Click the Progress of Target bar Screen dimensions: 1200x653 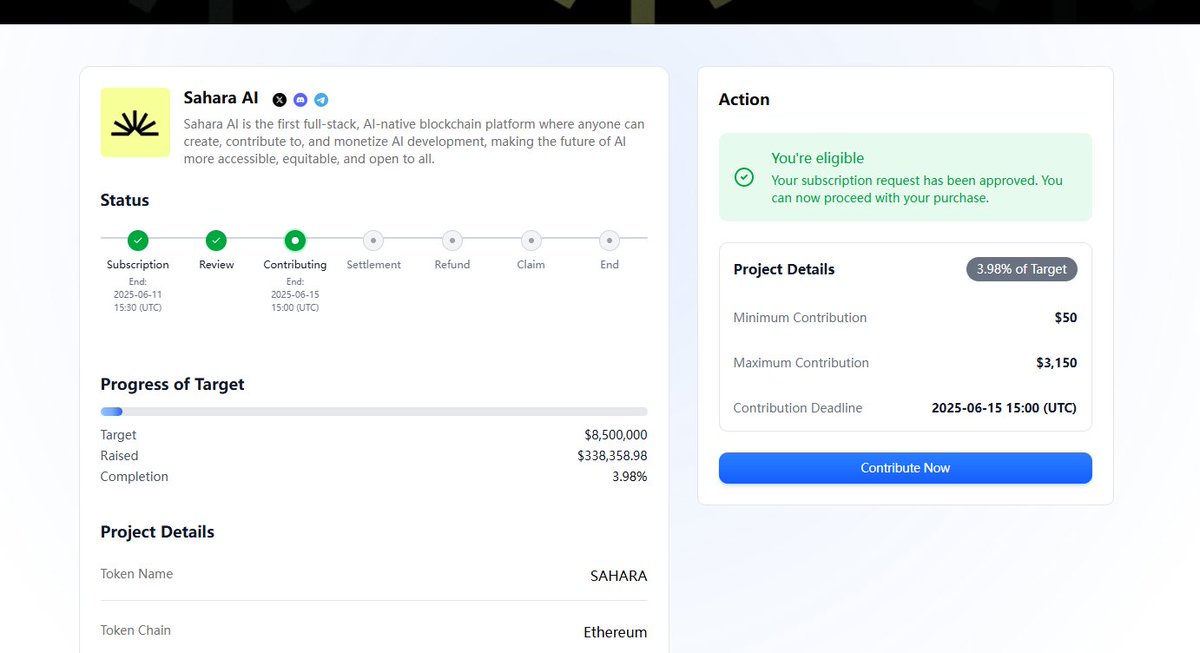coord(374,411)
